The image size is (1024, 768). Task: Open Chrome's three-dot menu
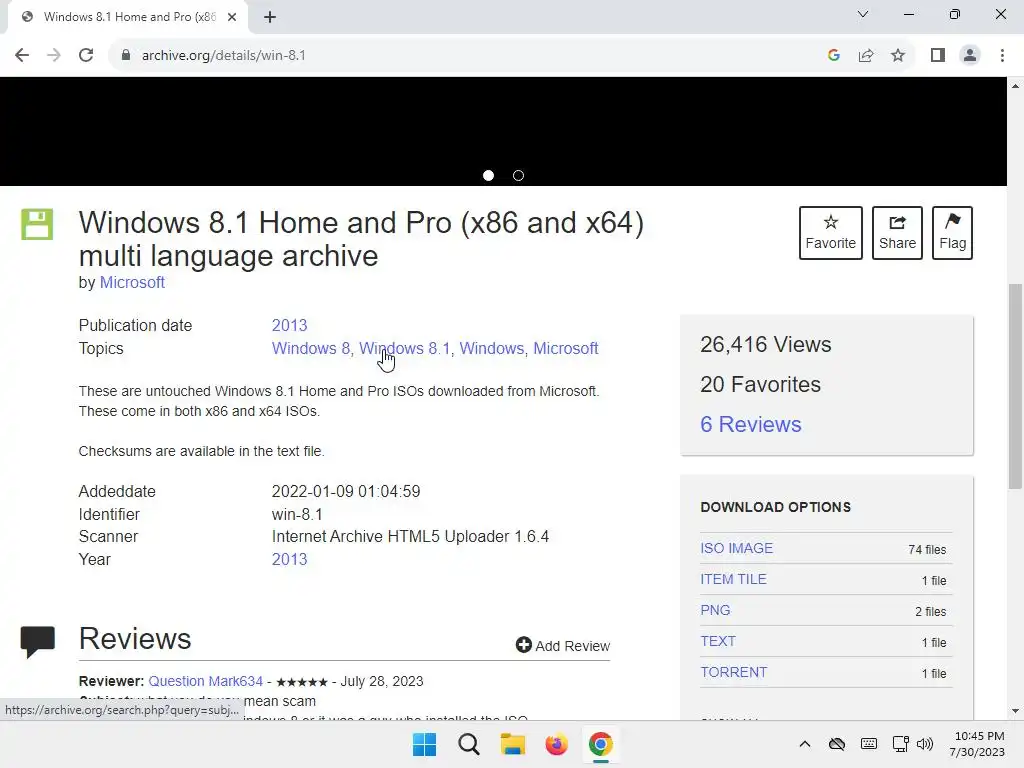point(1002,56)
